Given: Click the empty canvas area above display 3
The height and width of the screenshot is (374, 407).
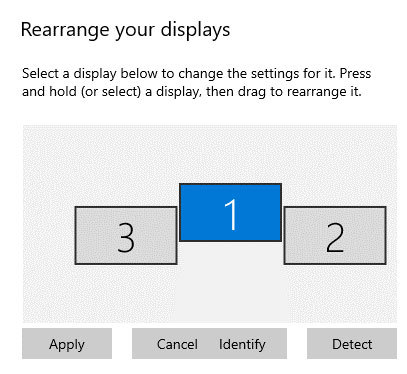Looking at the screenshot, I should pyautogui.click(x=126, y=167).
